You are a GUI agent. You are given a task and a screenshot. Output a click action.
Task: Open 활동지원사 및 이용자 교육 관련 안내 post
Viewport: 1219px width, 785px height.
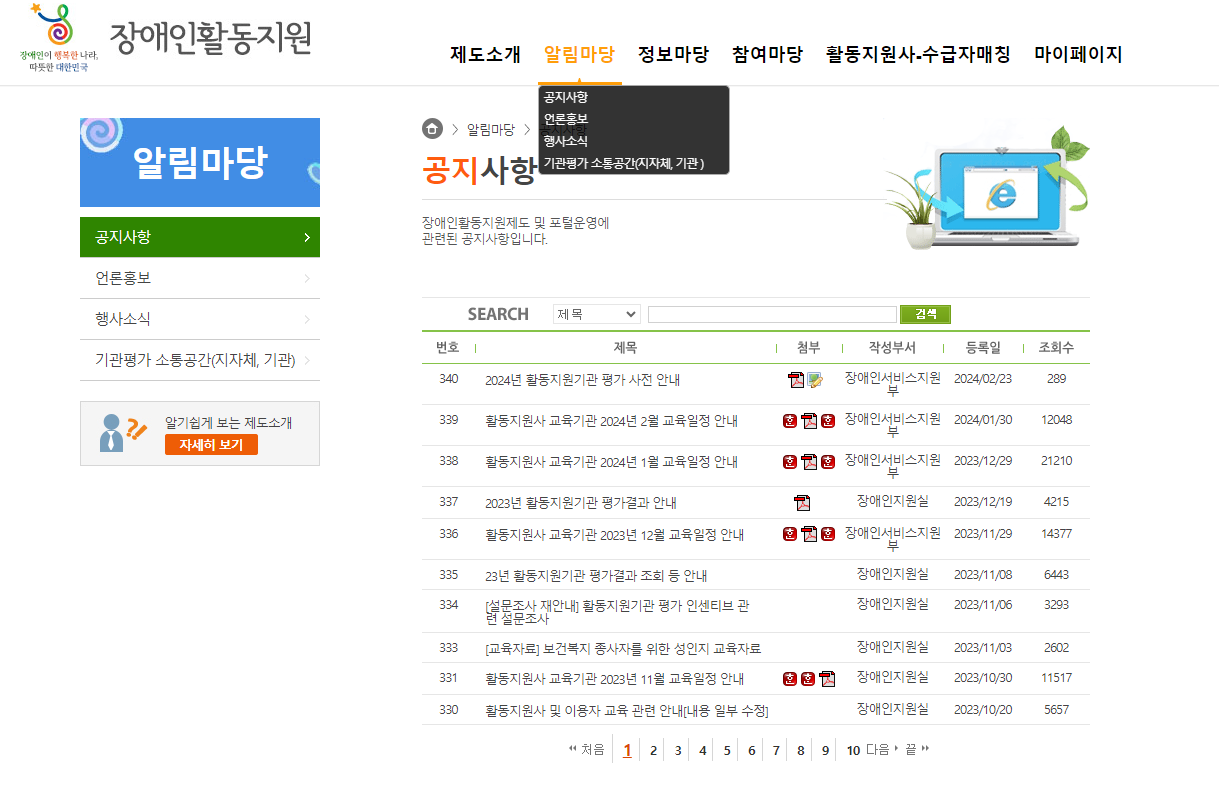626,710
